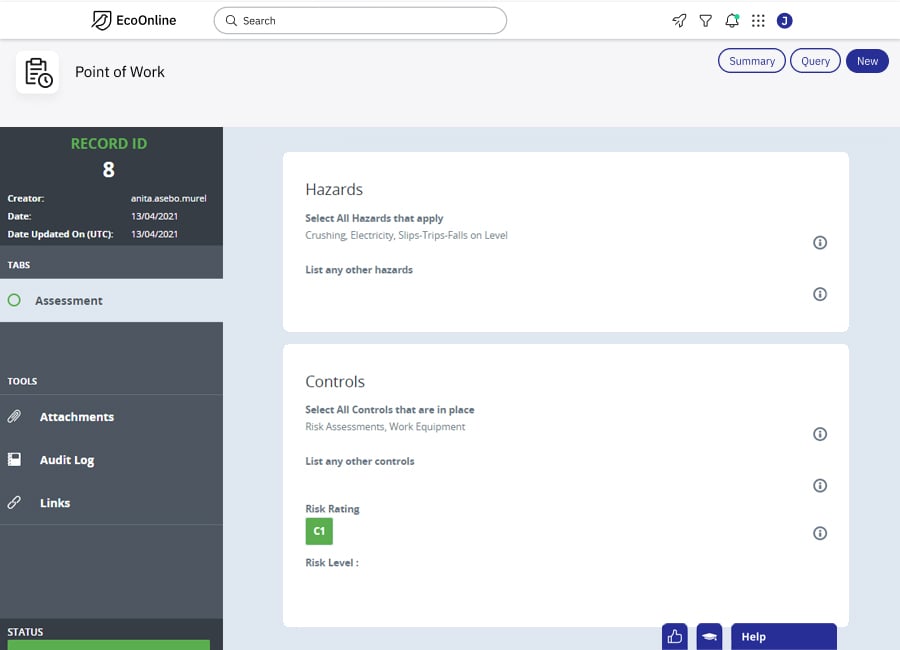Open the filter funnel icon
Screen dimensions: 900x650
pyautogui.click(x=705, y=20)
